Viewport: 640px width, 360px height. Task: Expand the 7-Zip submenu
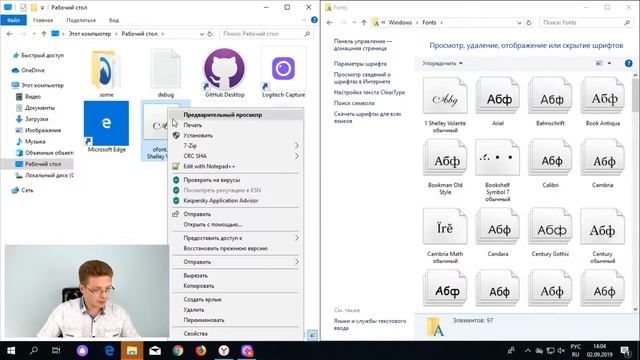[236, 145]
